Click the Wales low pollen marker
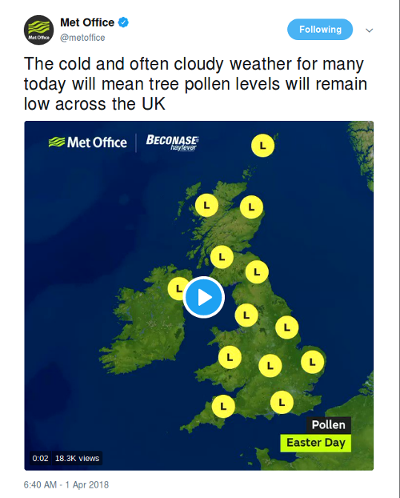 click(230, 357)
